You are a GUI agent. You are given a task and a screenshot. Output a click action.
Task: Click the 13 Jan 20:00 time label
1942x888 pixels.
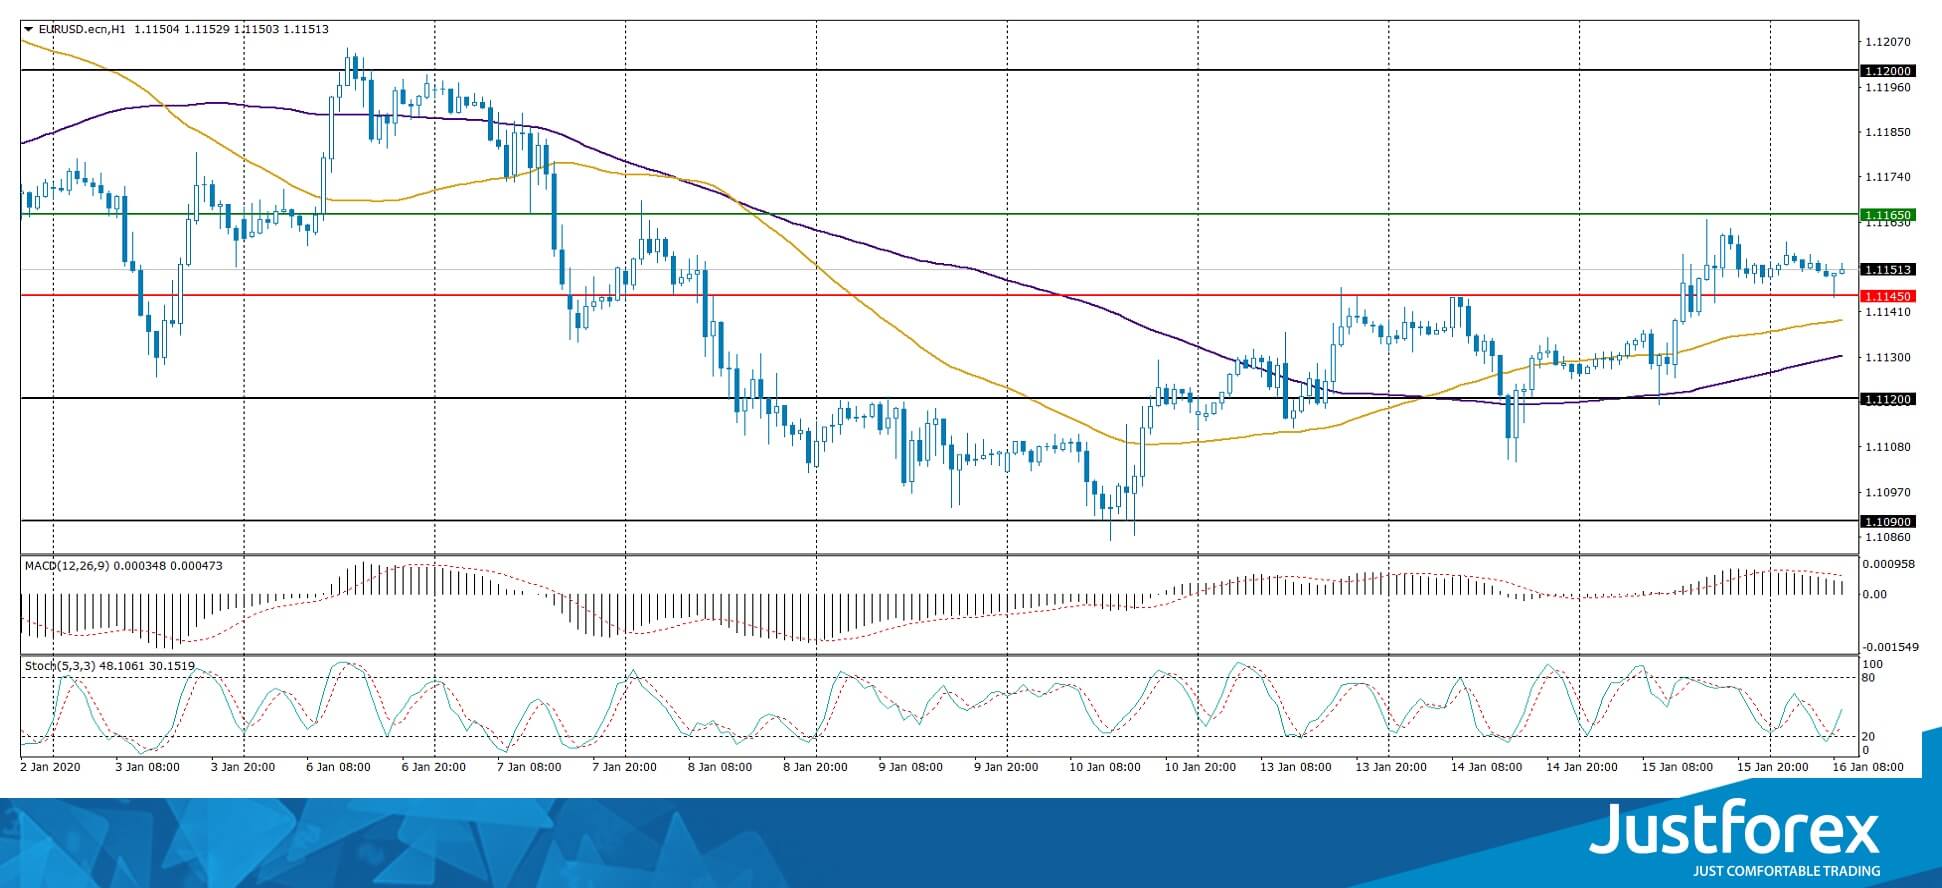[1391, 768]
